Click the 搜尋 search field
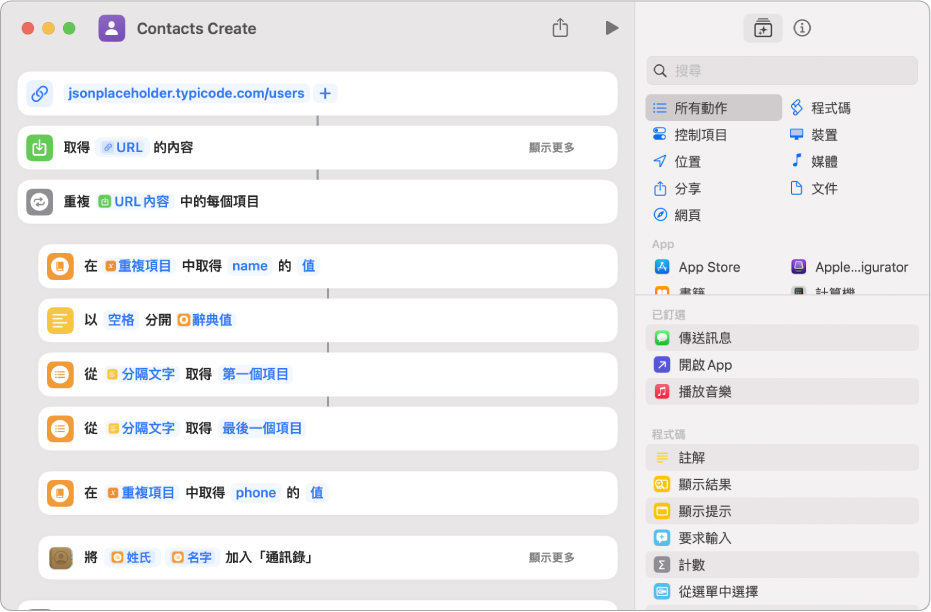This screenshot has height=612, width=931. [782, 71]
